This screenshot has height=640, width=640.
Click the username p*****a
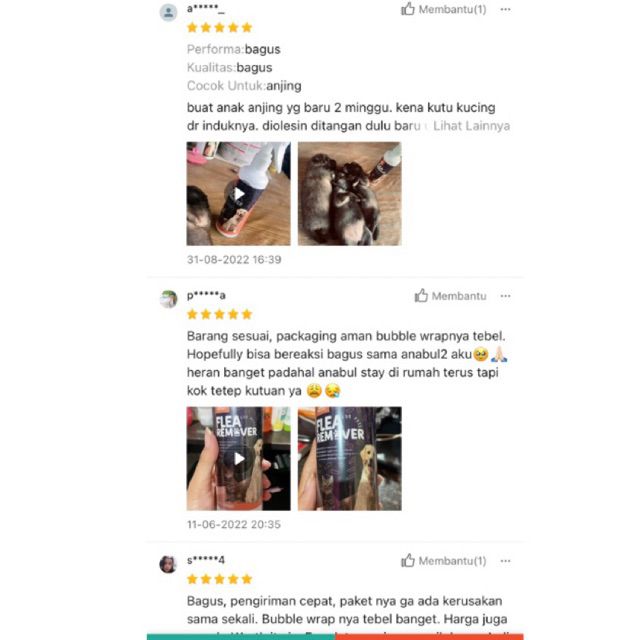206,295
